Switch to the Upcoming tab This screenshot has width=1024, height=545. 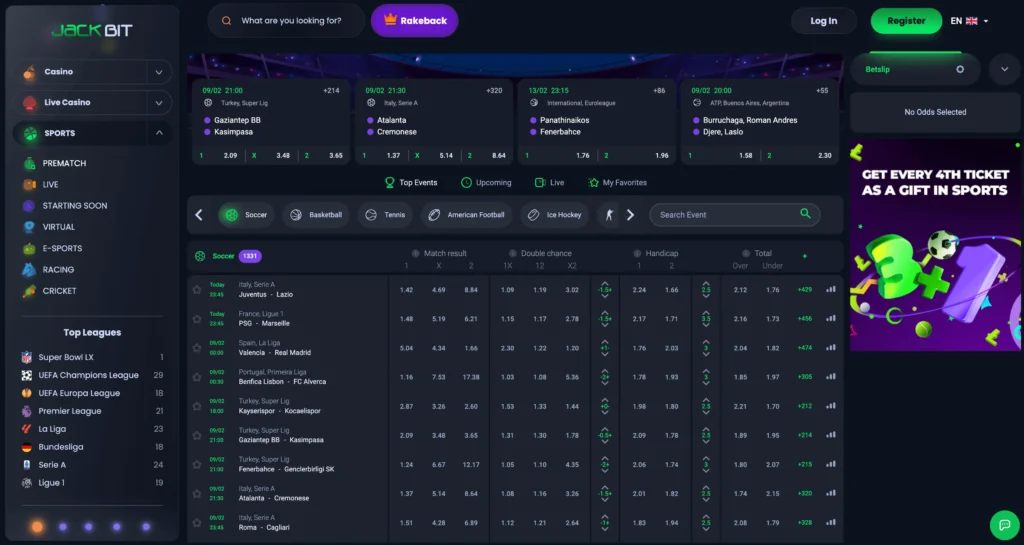coord(486,183)
